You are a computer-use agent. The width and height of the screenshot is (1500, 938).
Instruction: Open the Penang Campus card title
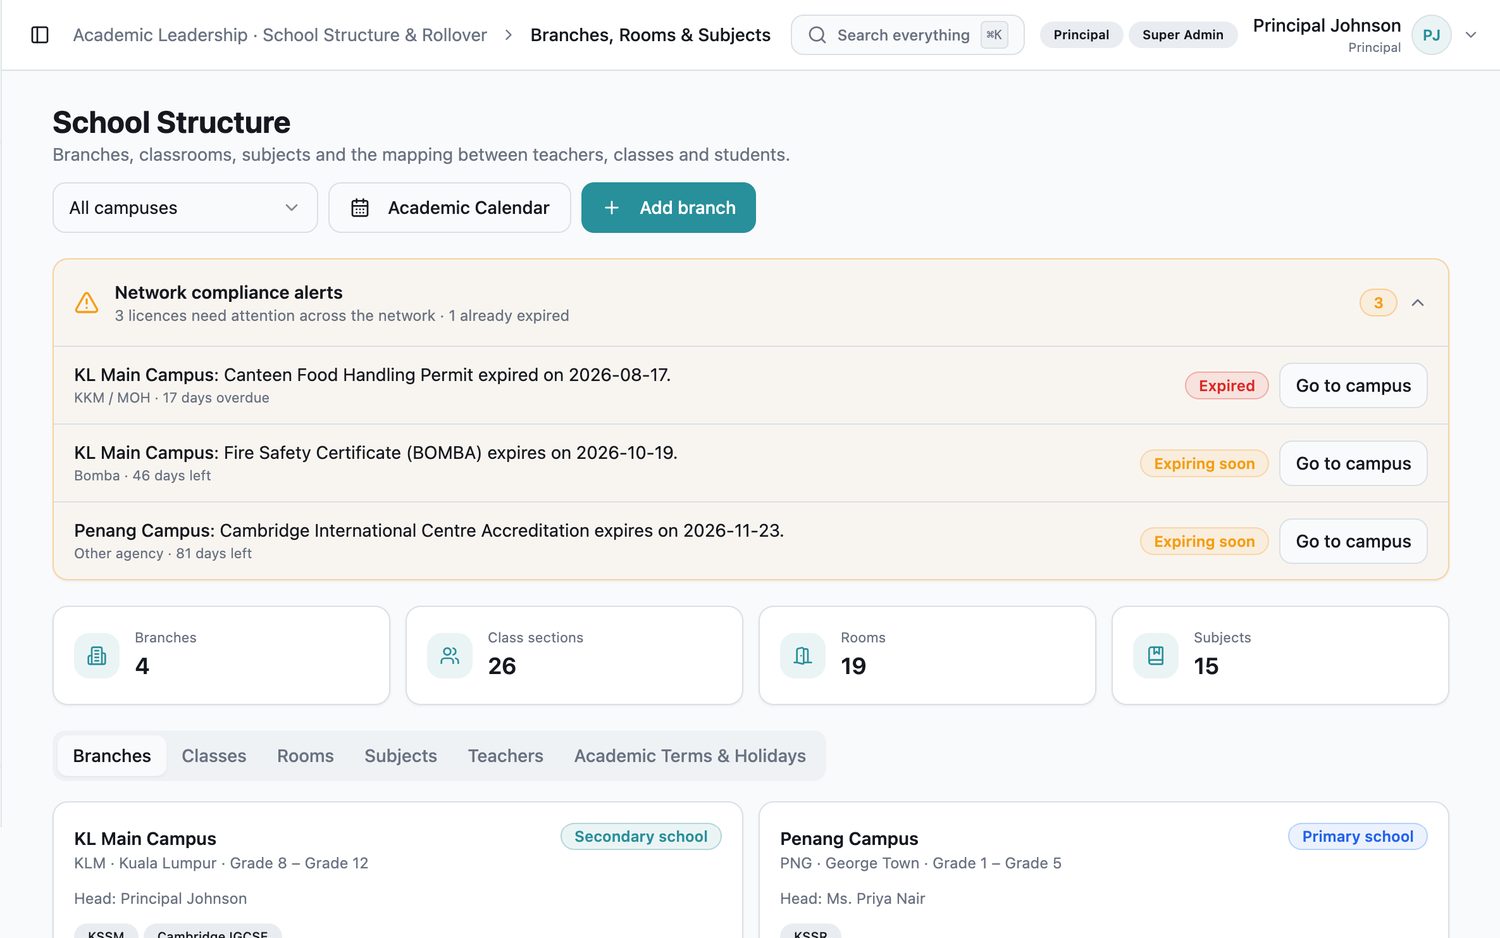tap(849, 839)
